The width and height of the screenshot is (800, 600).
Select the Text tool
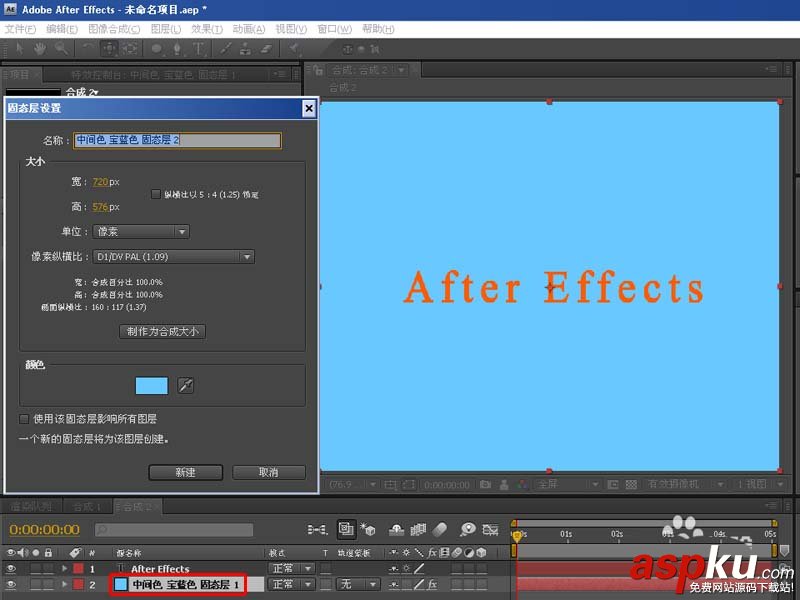198,48
